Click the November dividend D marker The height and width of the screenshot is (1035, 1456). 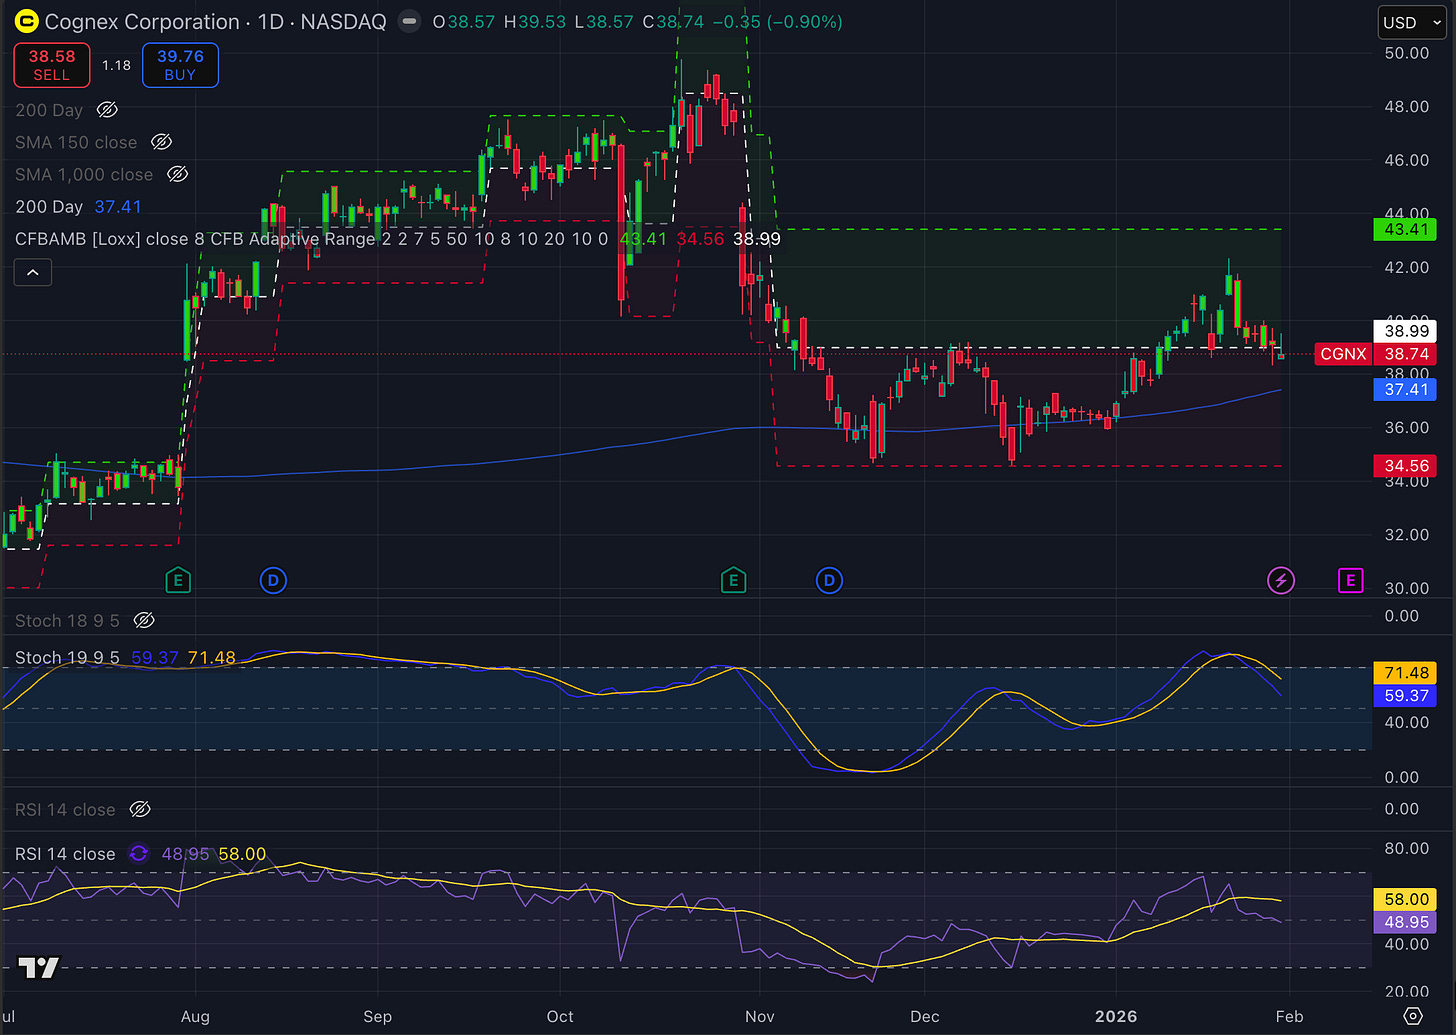829,579
